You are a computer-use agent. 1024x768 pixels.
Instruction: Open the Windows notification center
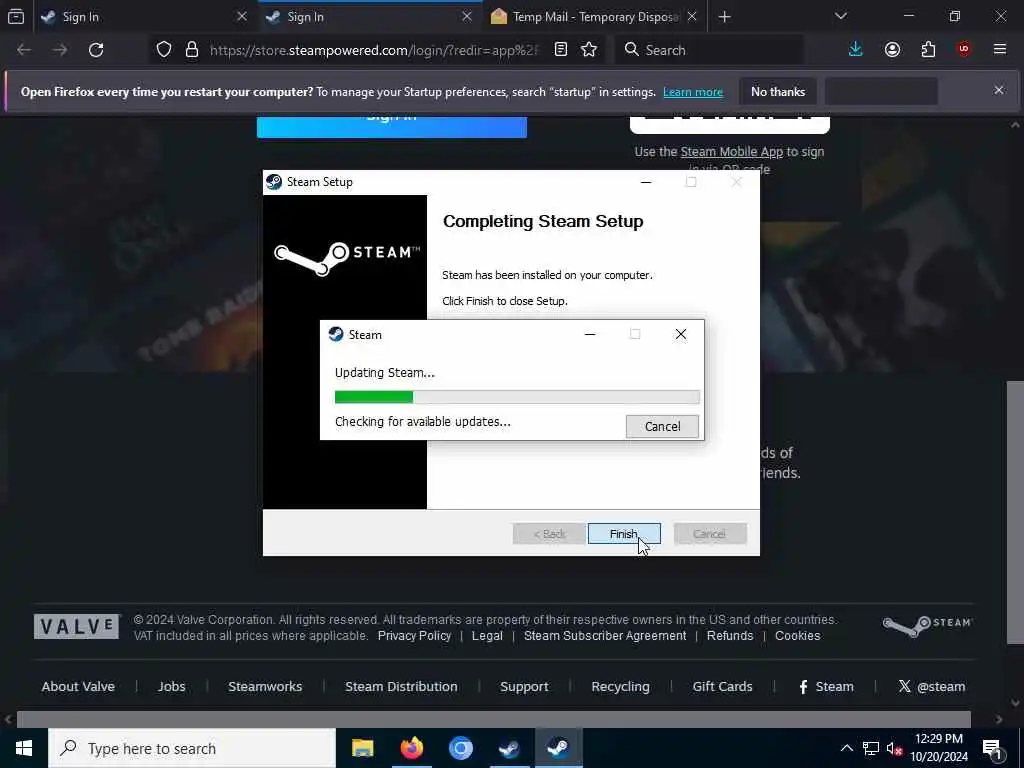pos(993,748)
